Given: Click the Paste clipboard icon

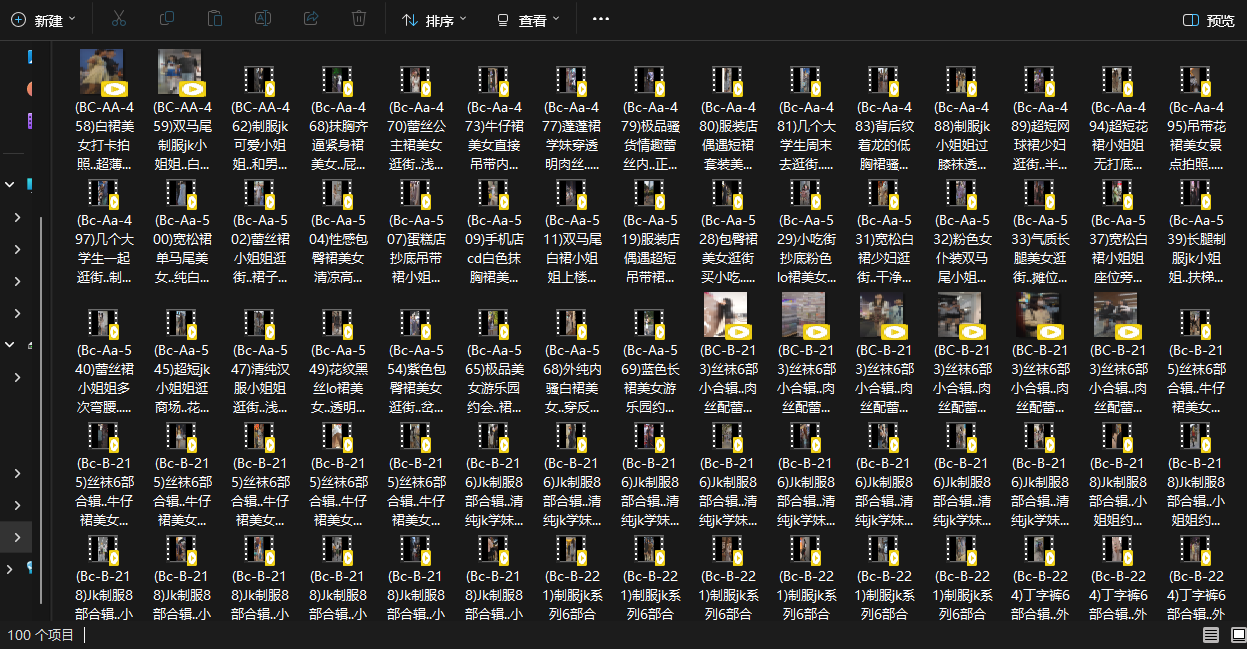Looking at the screenshot, I should tap(215, 19).
